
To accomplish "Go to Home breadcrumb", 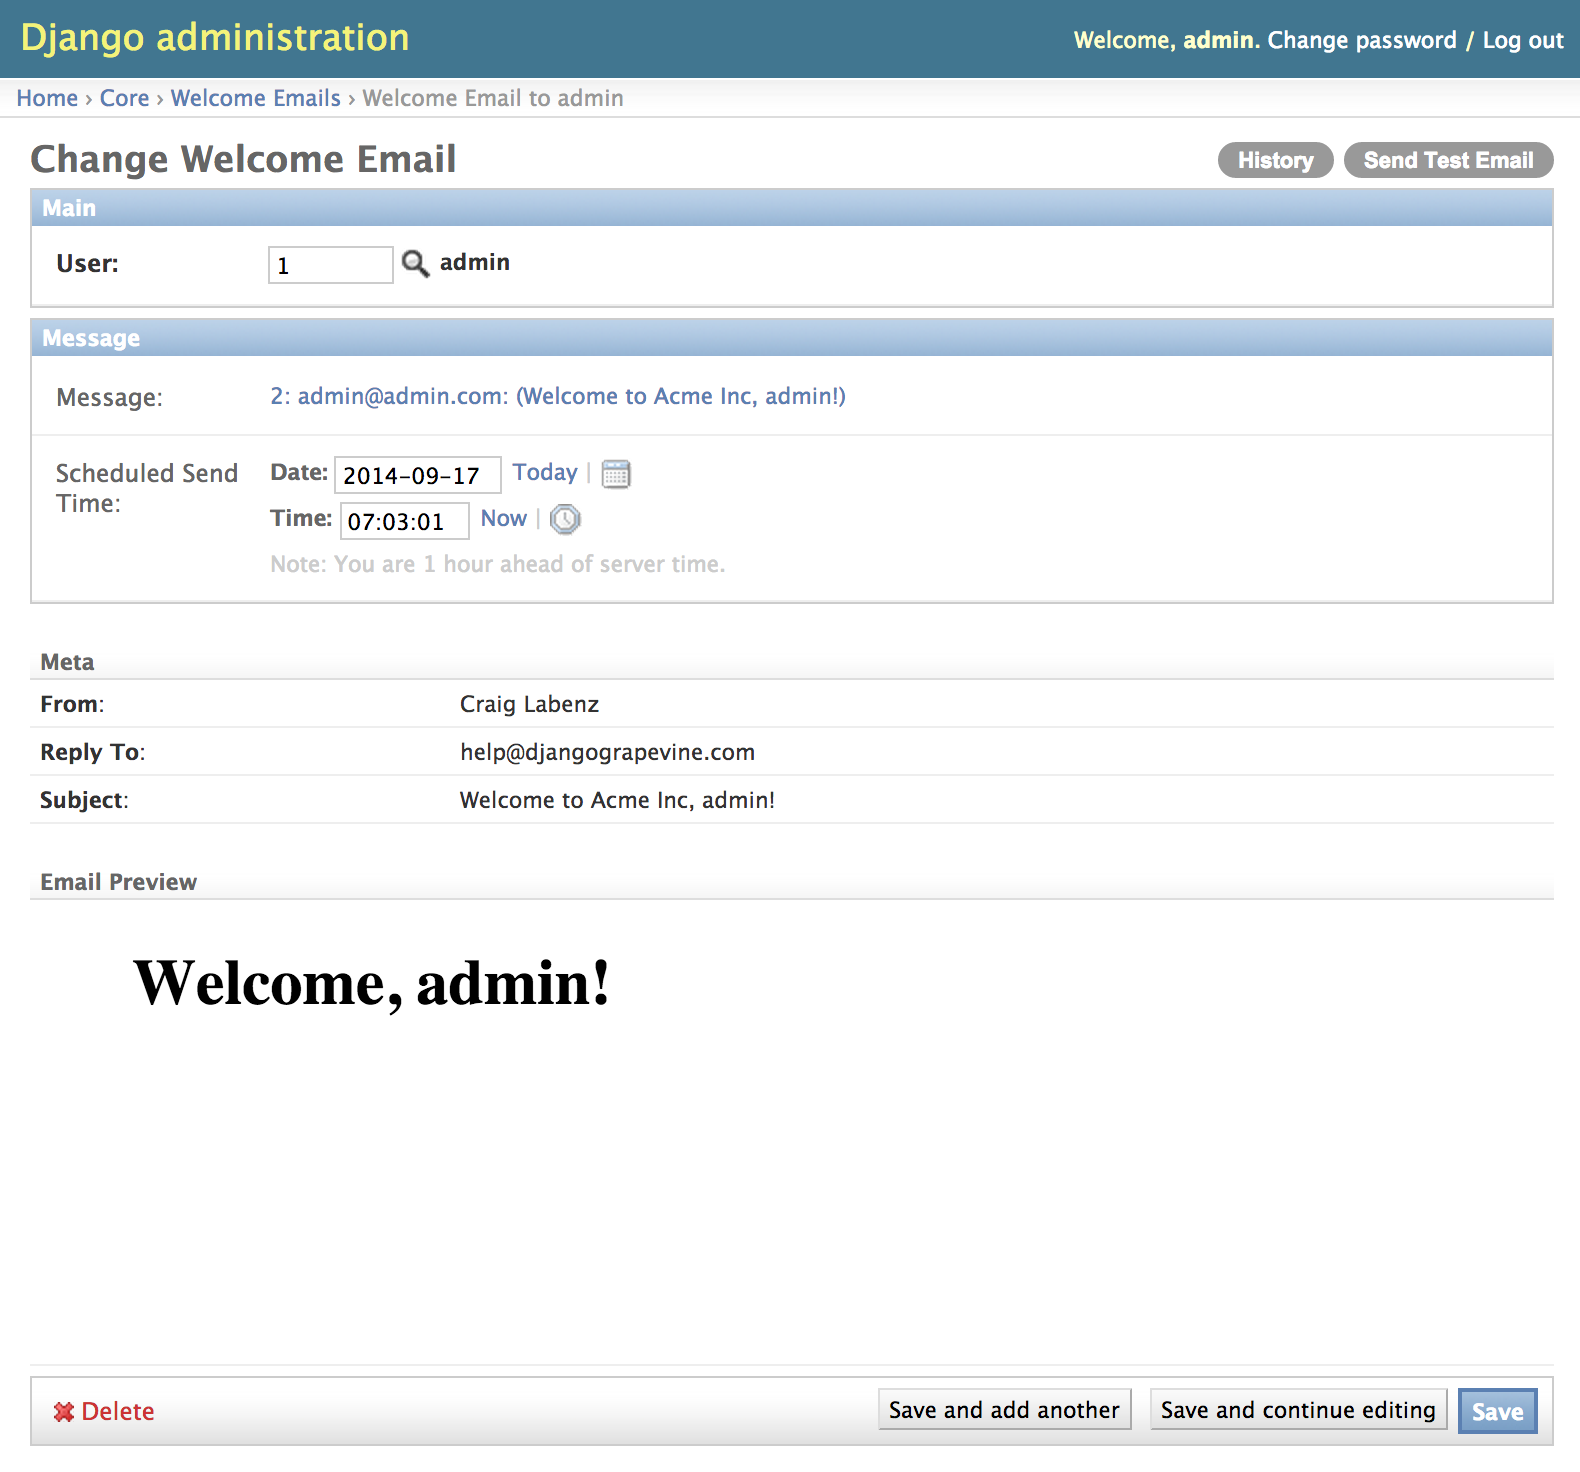I will click(x=47, y=98).
